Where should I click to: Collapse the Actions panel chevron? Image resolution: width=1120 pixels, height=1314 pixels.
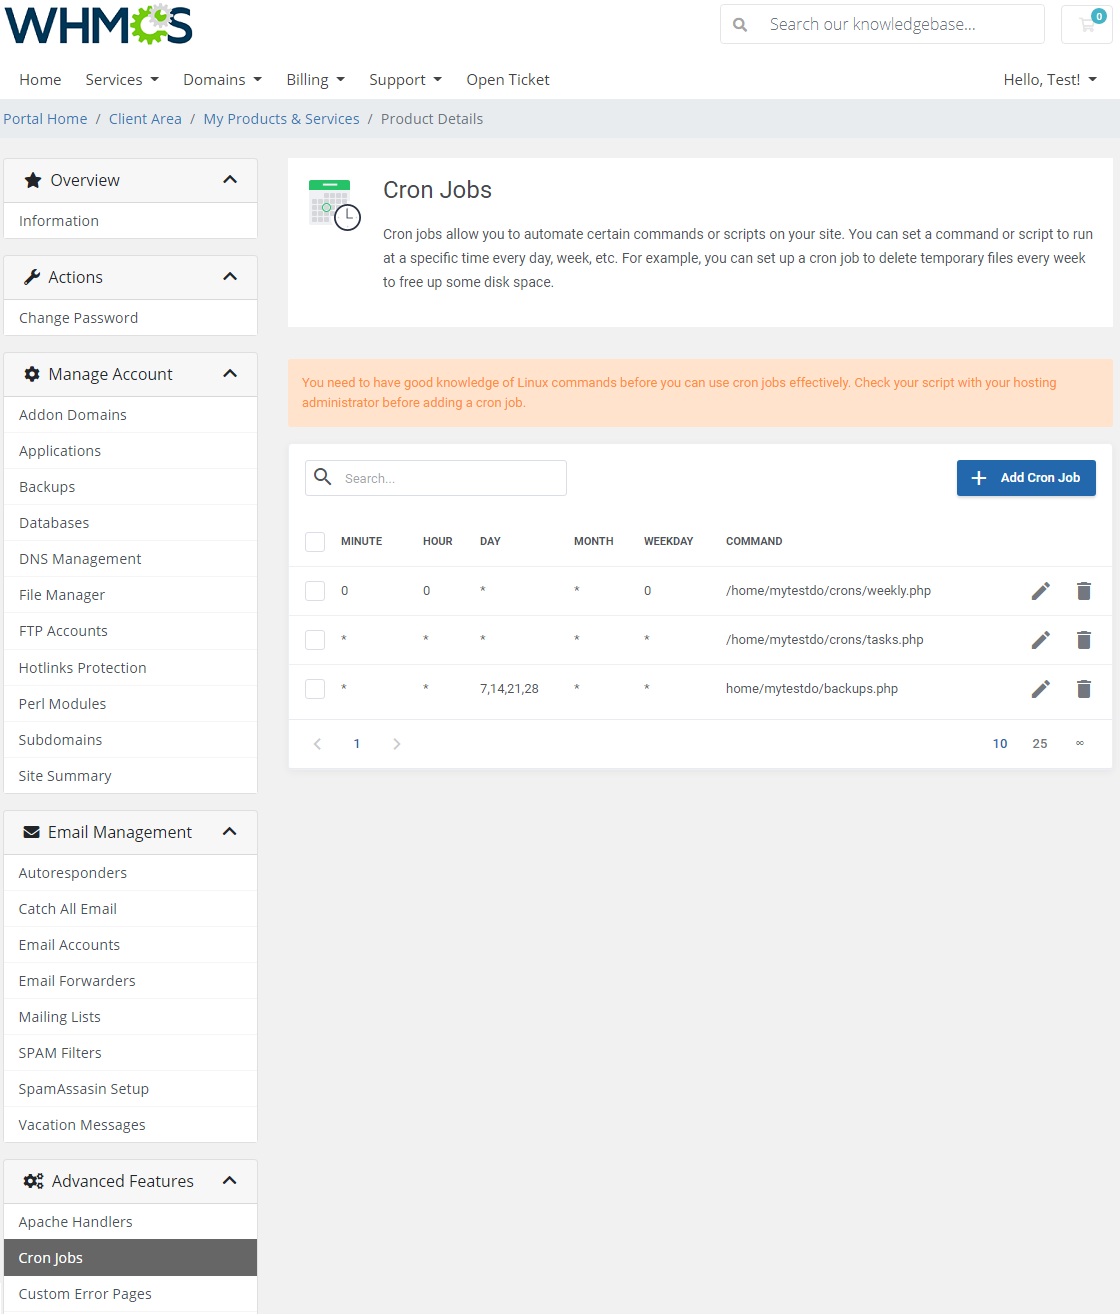pos(230,277)
